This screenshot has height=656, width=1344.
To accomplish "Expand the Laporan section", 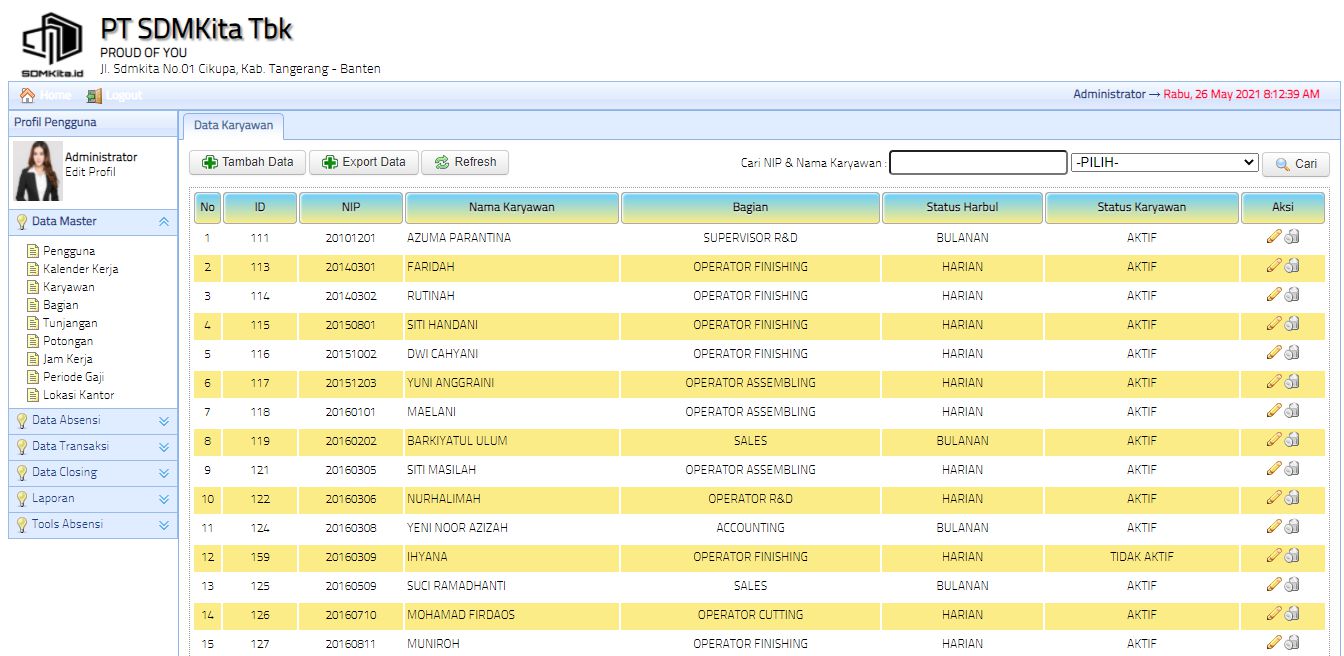I will (164, 499).
